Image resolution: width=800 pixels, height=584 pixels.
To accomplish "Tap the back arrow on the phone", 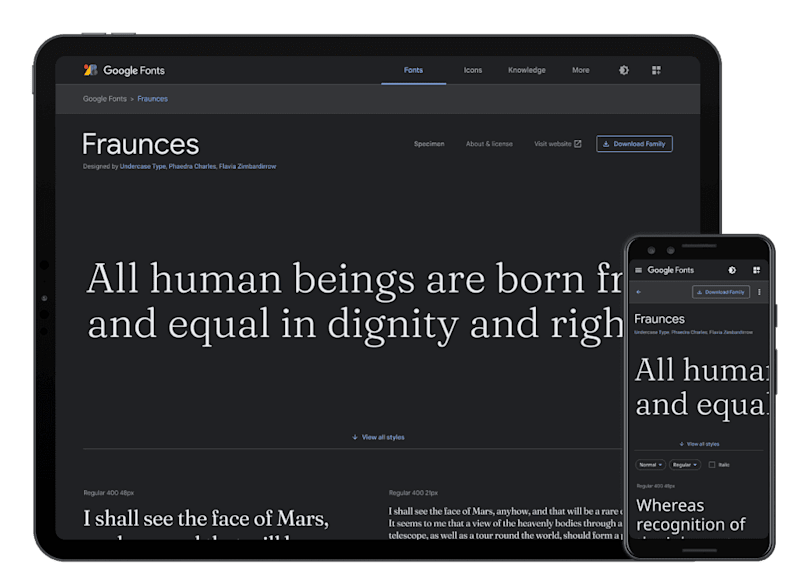I will pos(638,292).
